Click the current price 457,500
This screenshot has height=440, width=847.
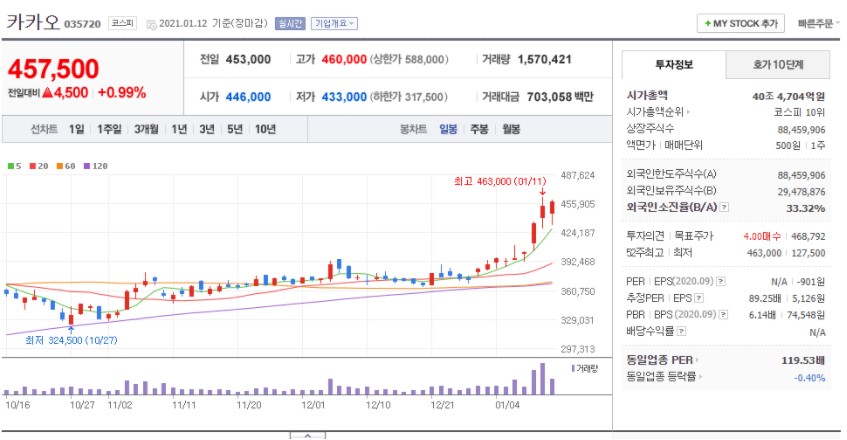53,69
